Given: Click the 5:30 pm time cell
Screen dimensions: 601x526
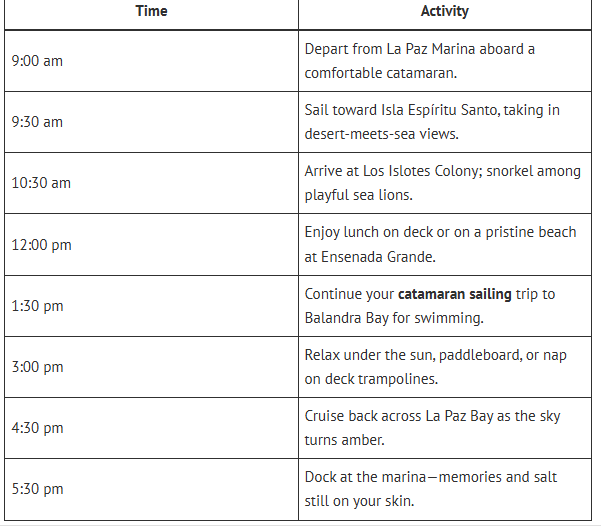Looking at the screenshot, I should pyautogui.click(x=37, y=489).
